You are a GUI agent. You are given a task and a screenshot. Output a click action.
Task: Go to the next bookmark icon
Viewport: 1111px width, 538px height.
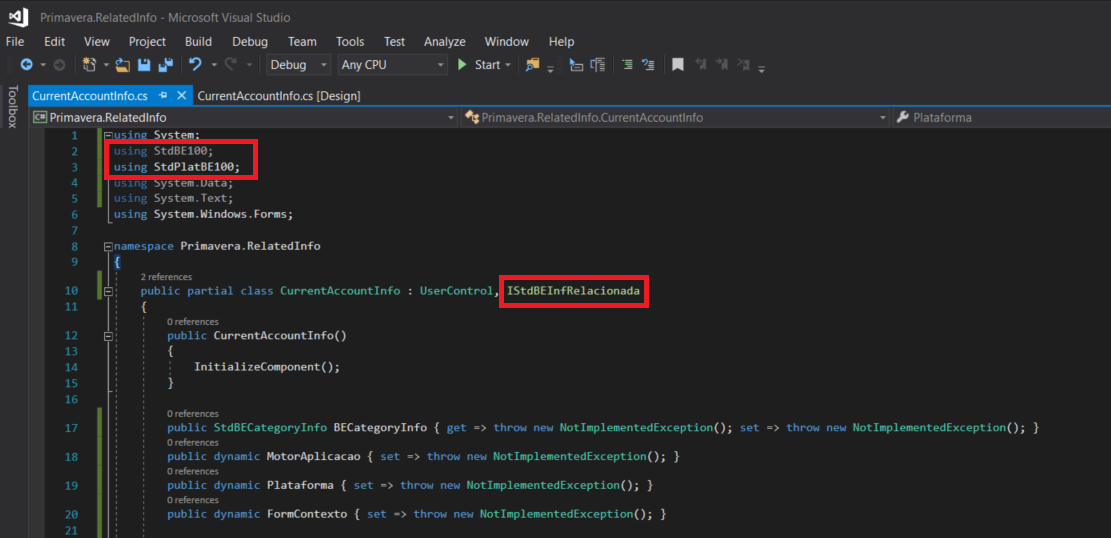click(722, 65)
